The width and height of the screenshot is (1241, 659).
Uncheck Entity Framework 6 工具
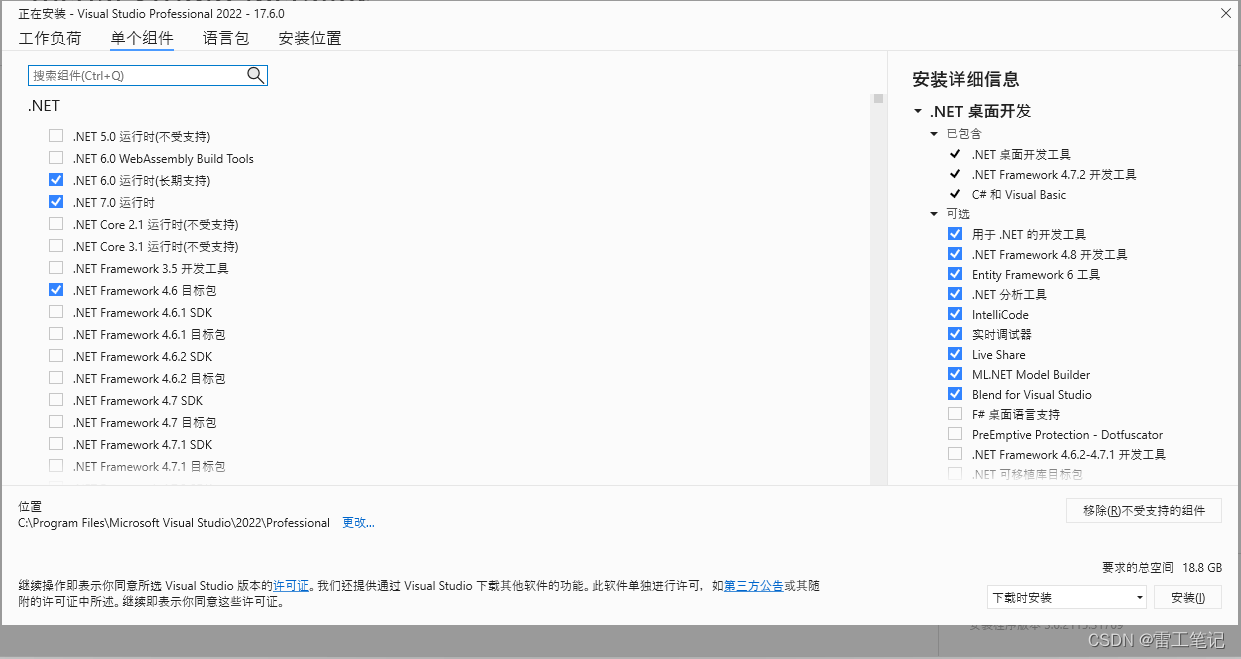pyautogui.click(x=955, y=274)
